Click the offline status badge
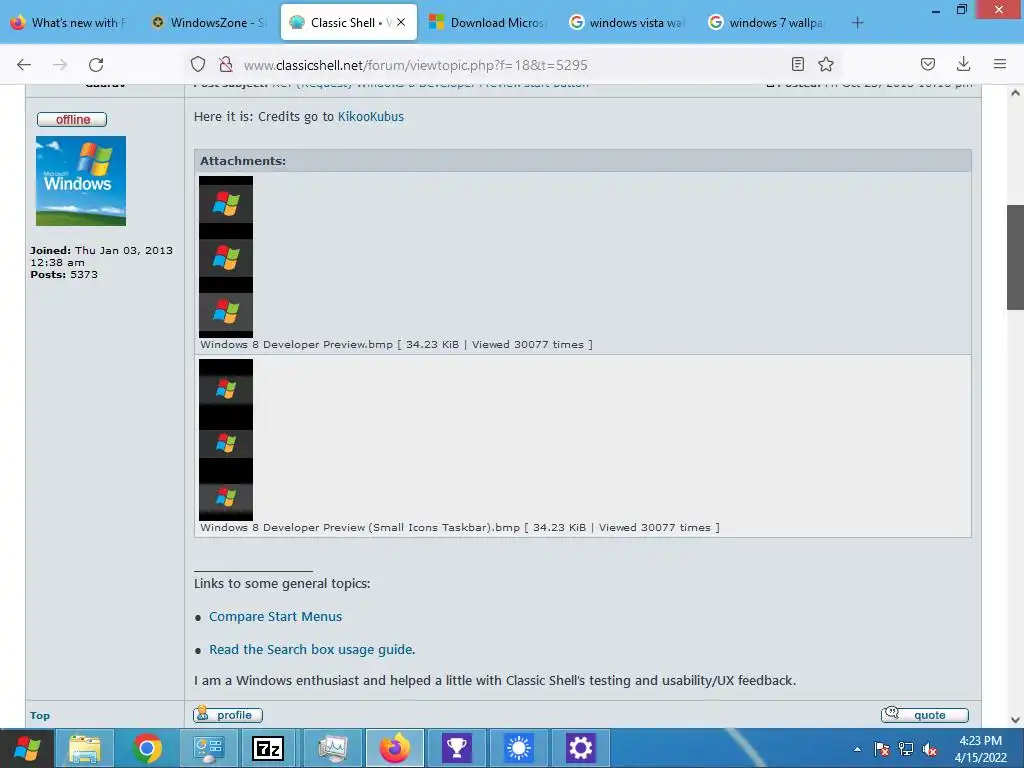Viewport: 1024px width, 768px height. pyautogui.click(x=72, y=120)
